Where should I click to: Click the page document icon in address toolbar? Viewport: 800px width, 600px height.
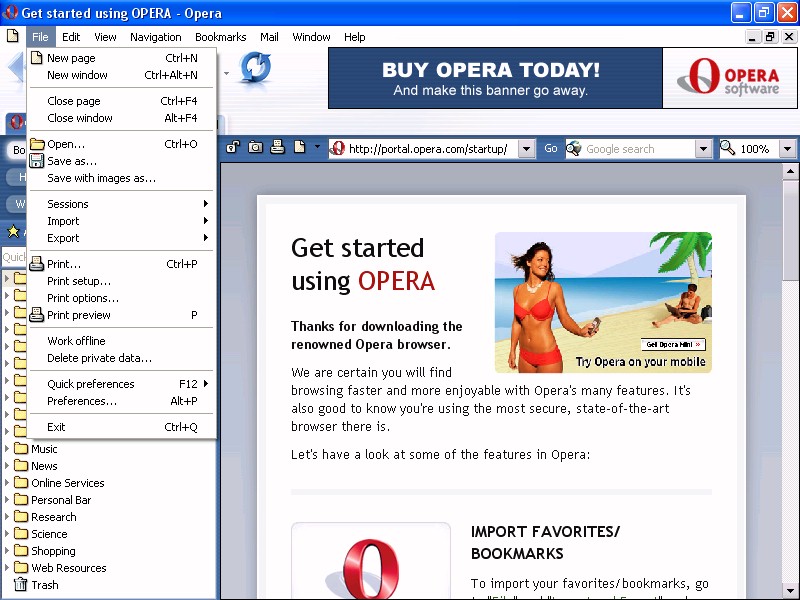(299, 147)
